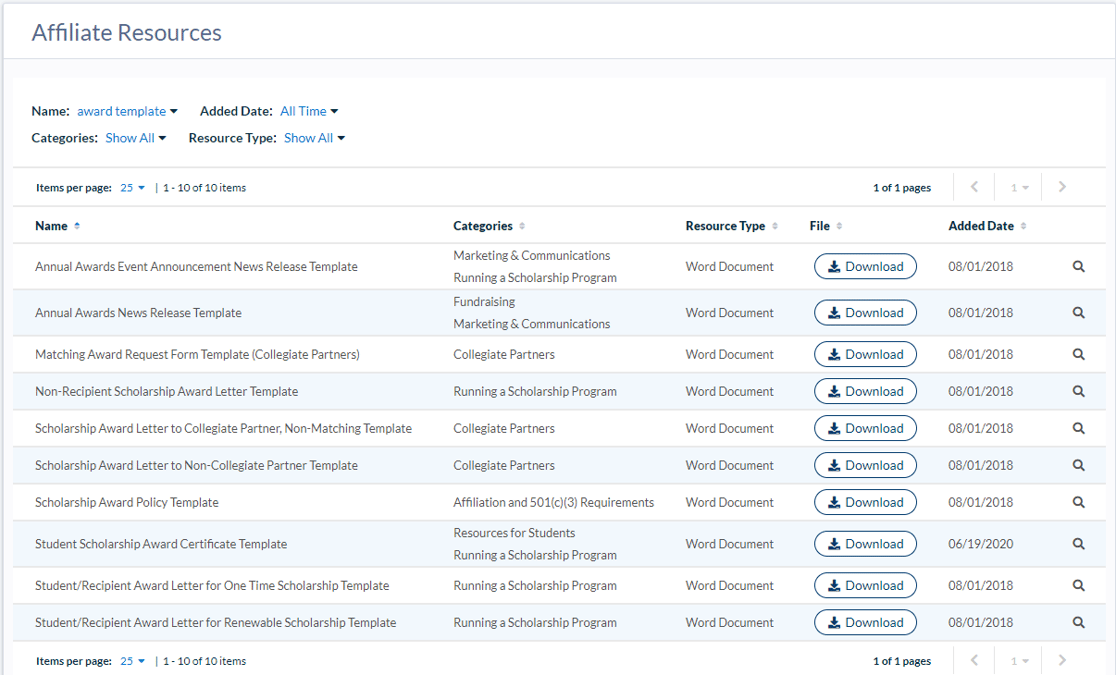Open magnifier for Annual Awards News Release Template
Screen dimensions: 1116x675
pyautogui.click(x=1078, y=313)
